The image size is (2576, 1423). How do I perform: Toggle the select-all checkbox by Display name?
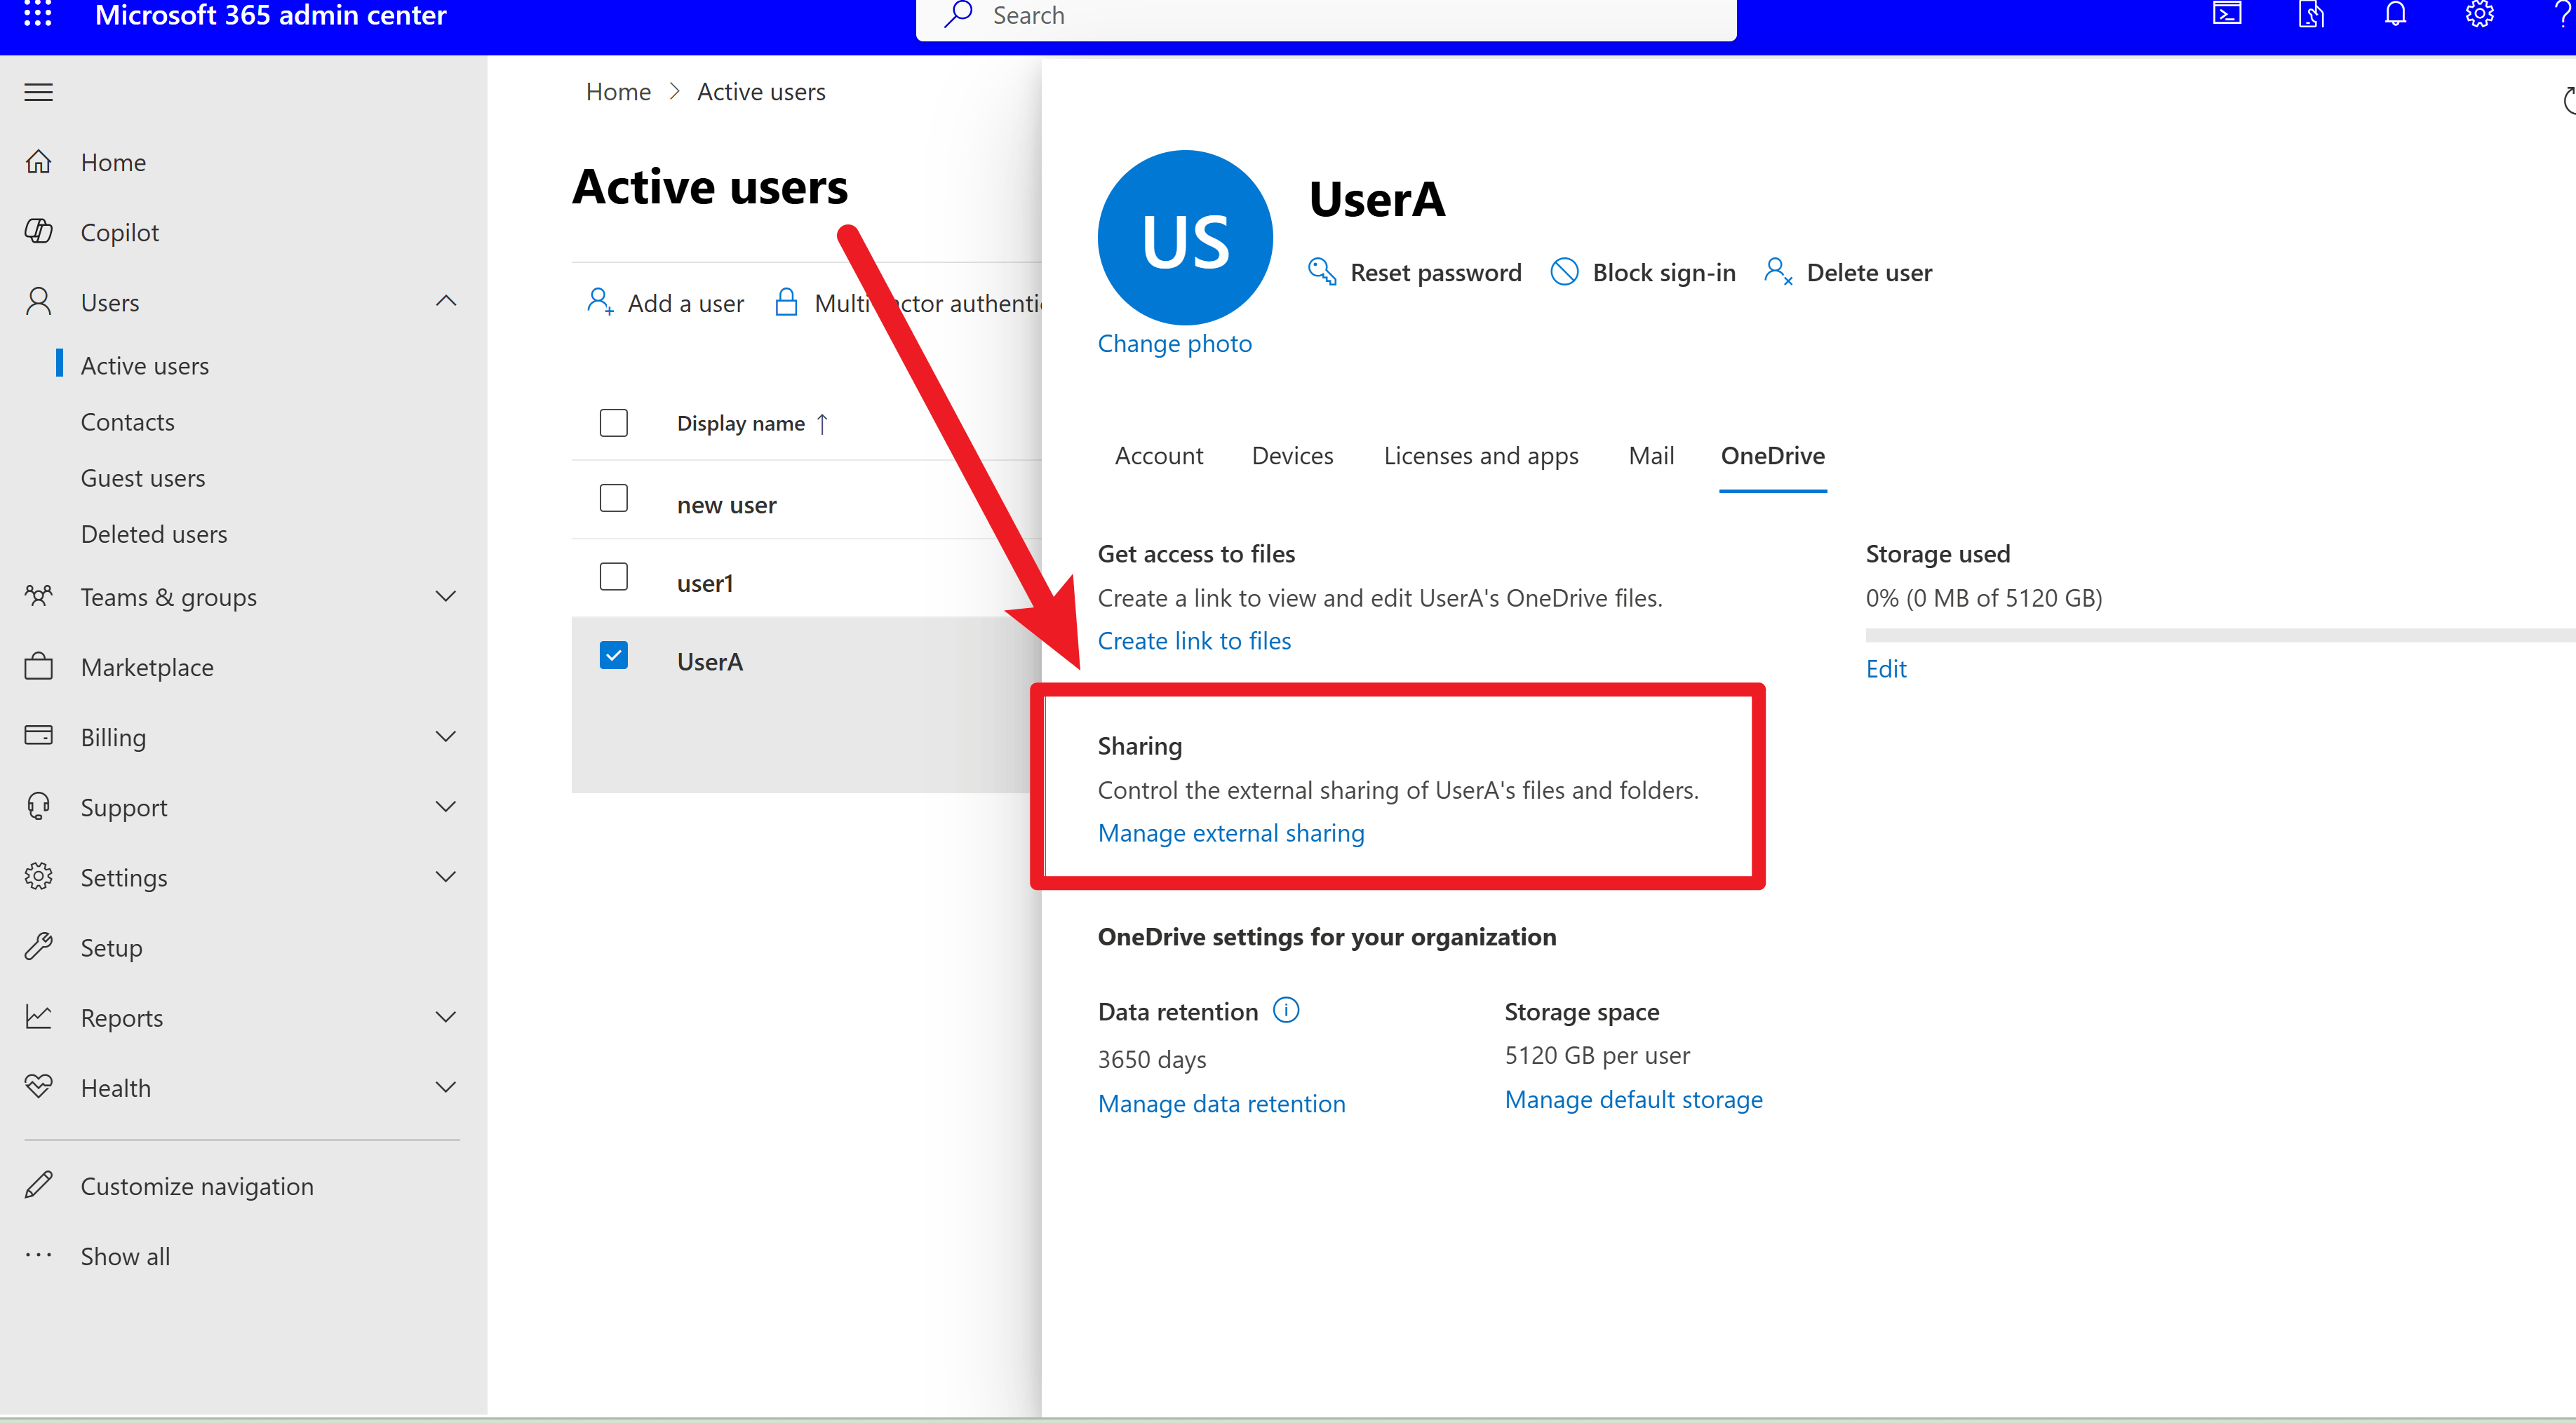click(614, 423)
